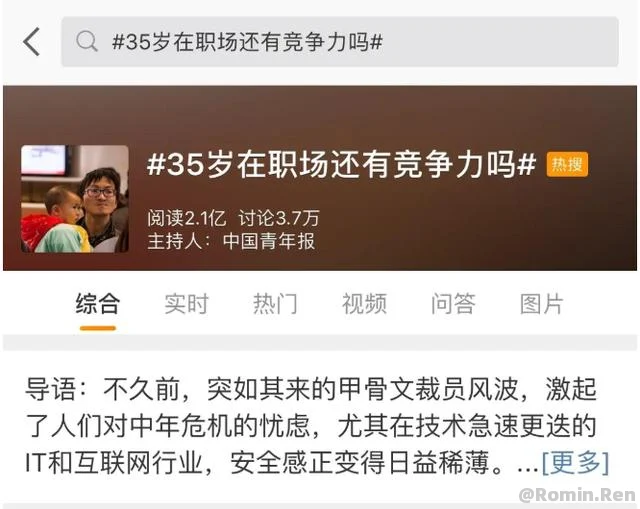Tap the brown topic header banner

coord(320,178)
